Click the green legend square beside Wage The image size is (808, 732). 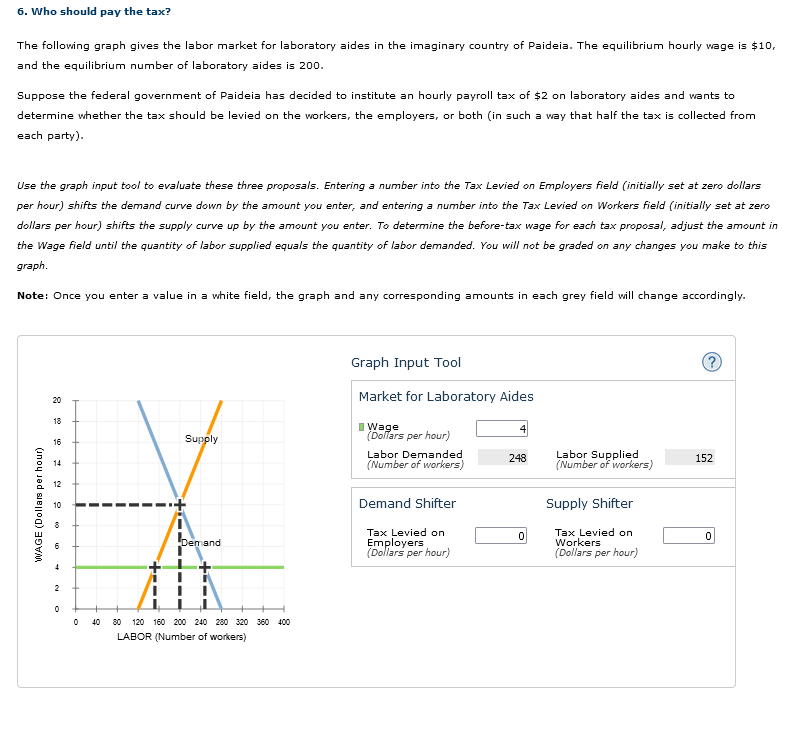click(364, 425)
